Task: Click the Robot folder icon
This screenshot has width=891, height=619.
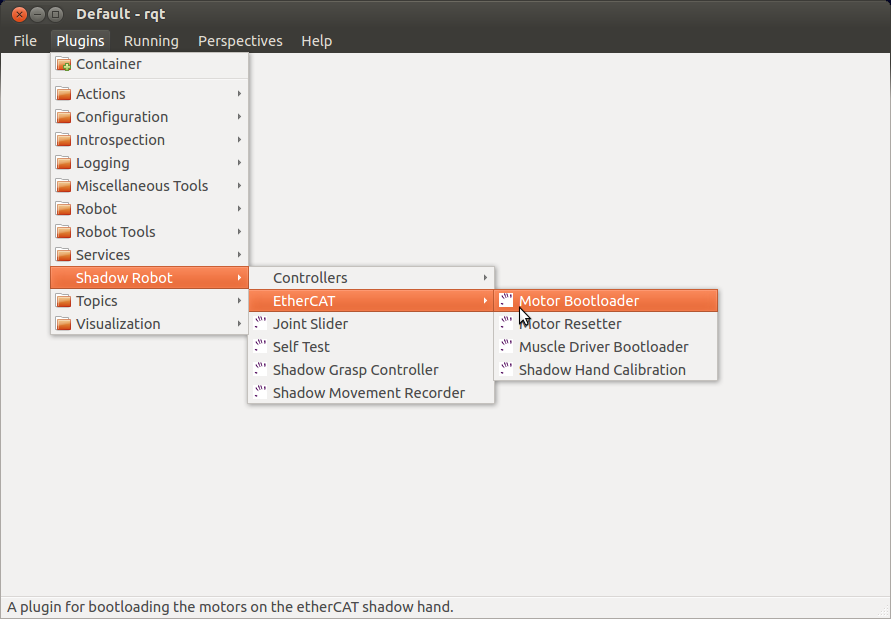Action: [63, 208]
